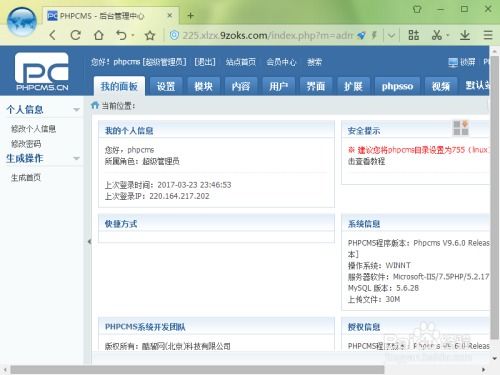Open the 会员中心 link
Image resolution: width=500 pixels, height=375 pixels.
coord(281,62)
